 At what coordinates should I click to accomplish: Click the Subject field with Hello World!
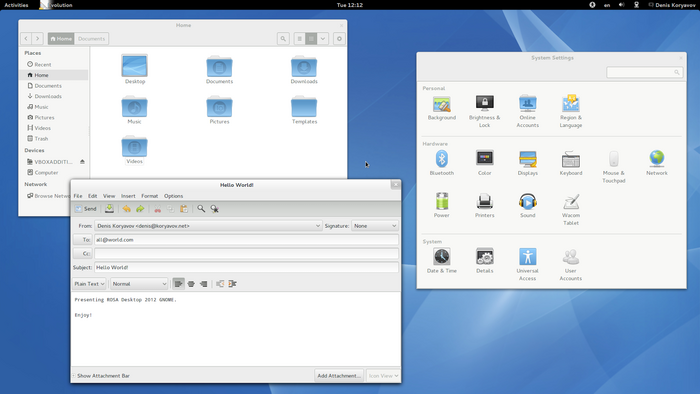click(x=246, y=267)
